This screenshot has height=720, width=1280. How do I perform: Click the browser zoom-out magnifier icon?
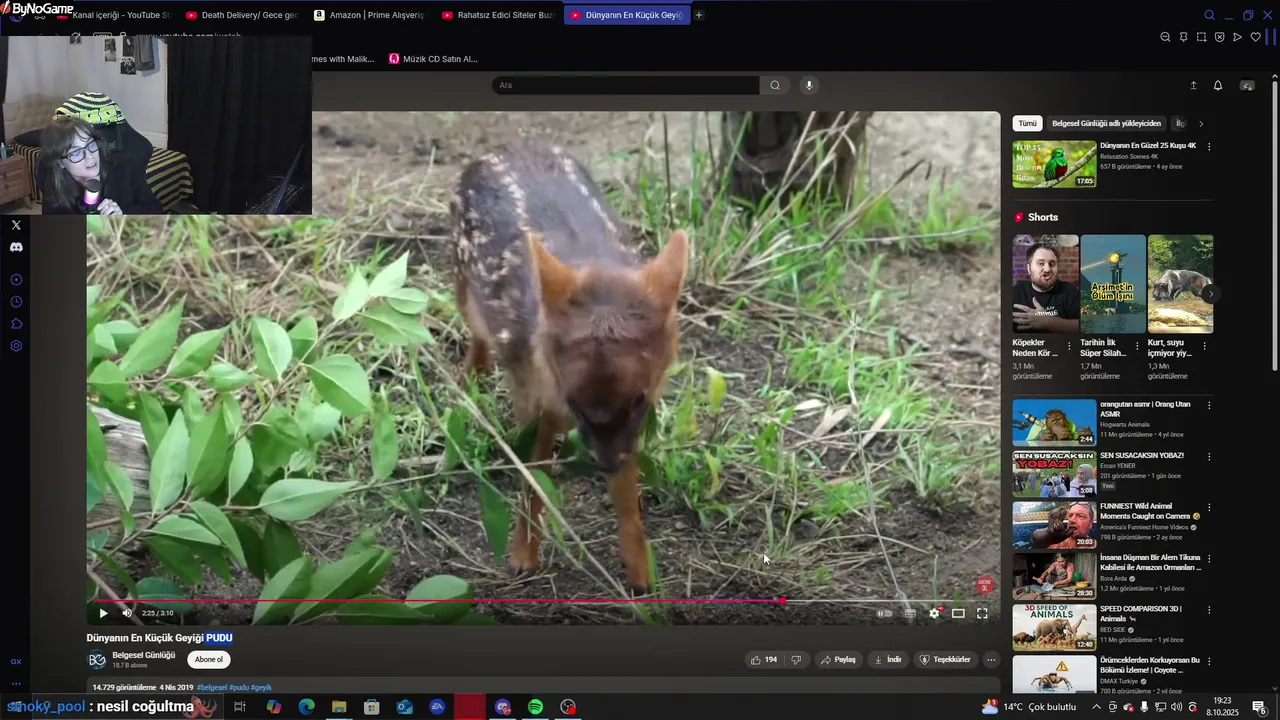point(1165,37)
